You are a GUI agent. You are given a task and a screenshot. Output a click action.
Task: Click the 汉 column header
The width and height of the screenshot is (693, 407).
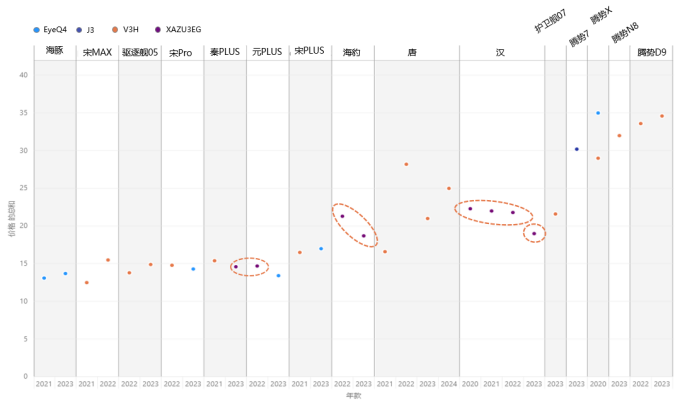pyautogui.click(x=501, y=52)
